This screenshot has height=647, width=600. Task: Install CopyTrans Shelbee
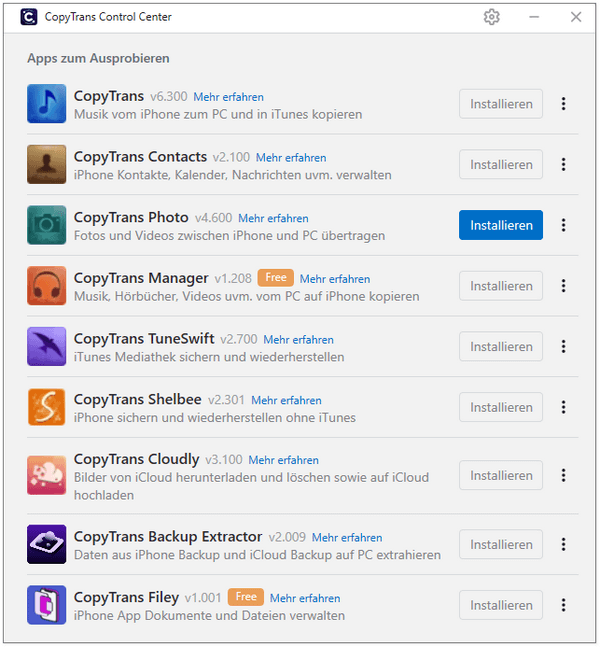pos(501,407)
